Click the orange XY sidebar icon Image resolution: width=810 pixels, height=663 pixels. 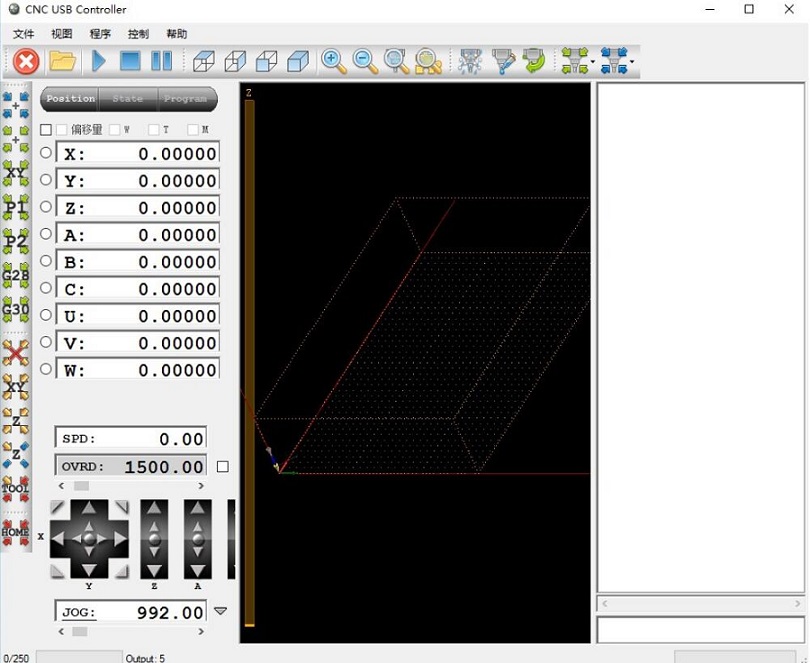coord(16,387)
